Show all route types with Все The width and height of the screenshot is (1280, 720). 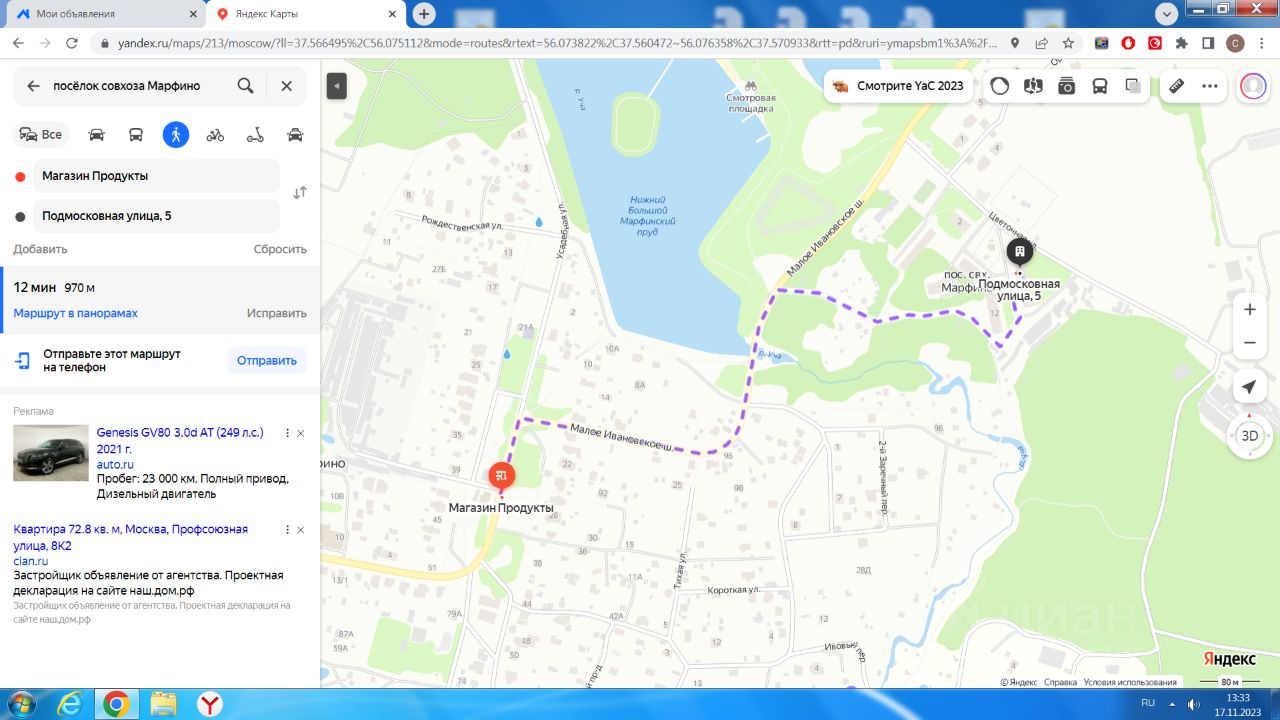pyautogui.click(x=41, y=134)
